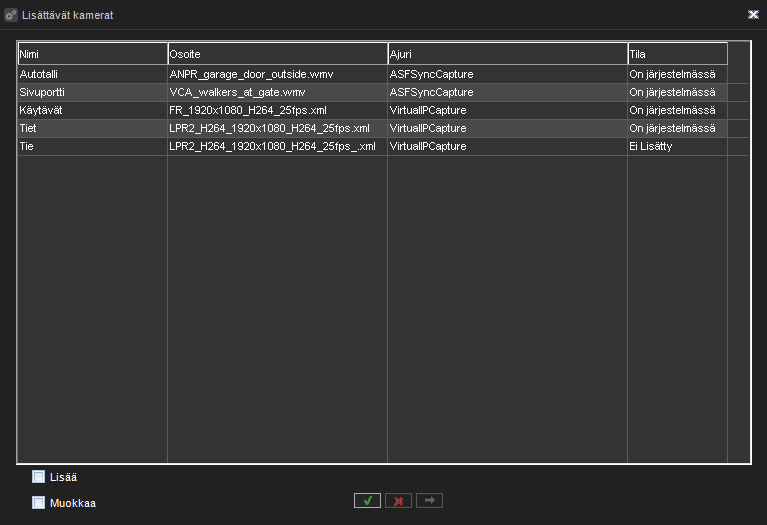This screenshot has width=767, height=525.
Task: Select the Käytävät camera row
Action: point(92,110)
